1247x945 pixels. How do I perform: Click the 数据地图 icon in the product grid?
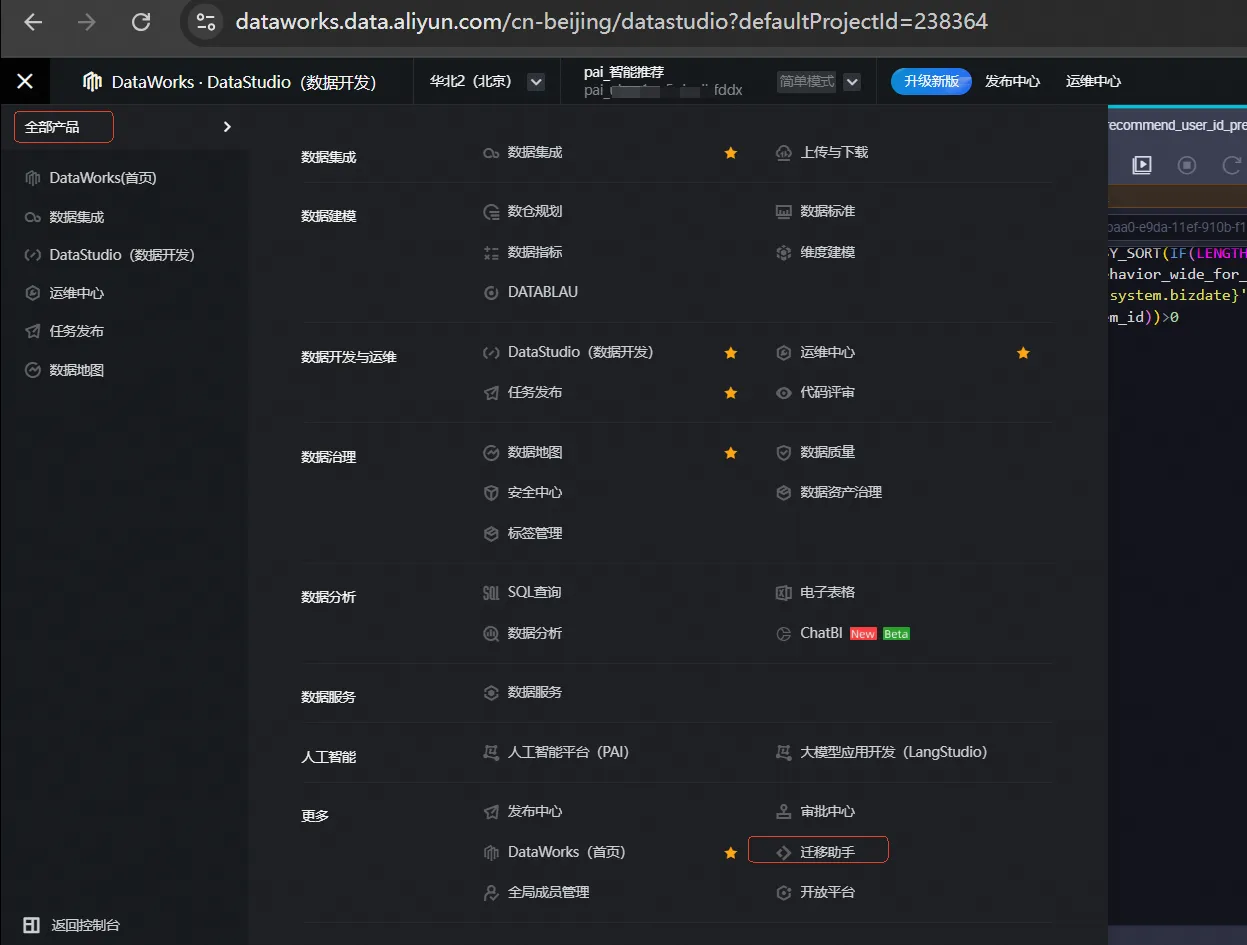click(491, 453)
